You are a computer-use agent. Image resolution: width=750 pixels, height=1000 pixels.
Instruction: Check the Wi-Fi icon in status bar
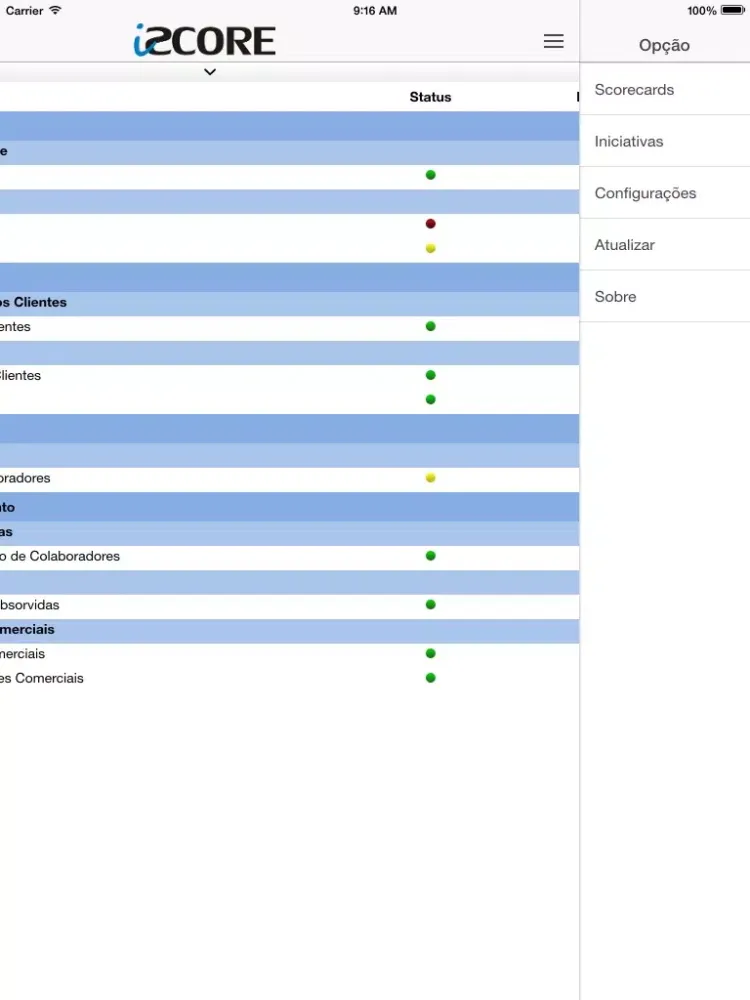tap(55, 10)
